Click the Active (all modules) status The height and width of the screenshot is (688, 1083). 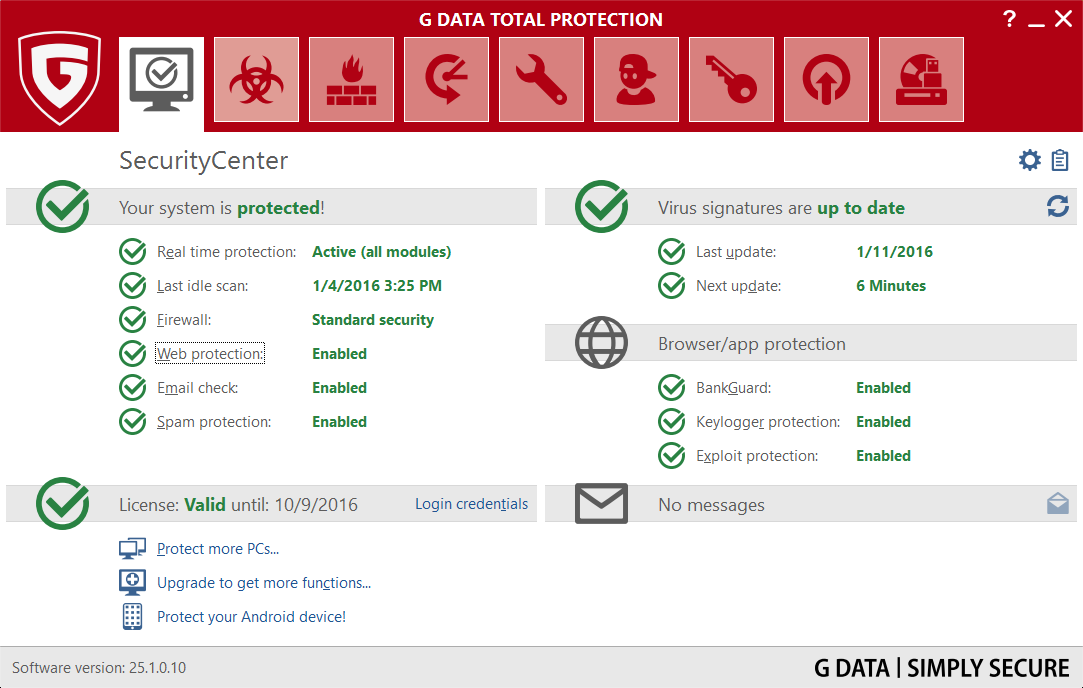381,252
